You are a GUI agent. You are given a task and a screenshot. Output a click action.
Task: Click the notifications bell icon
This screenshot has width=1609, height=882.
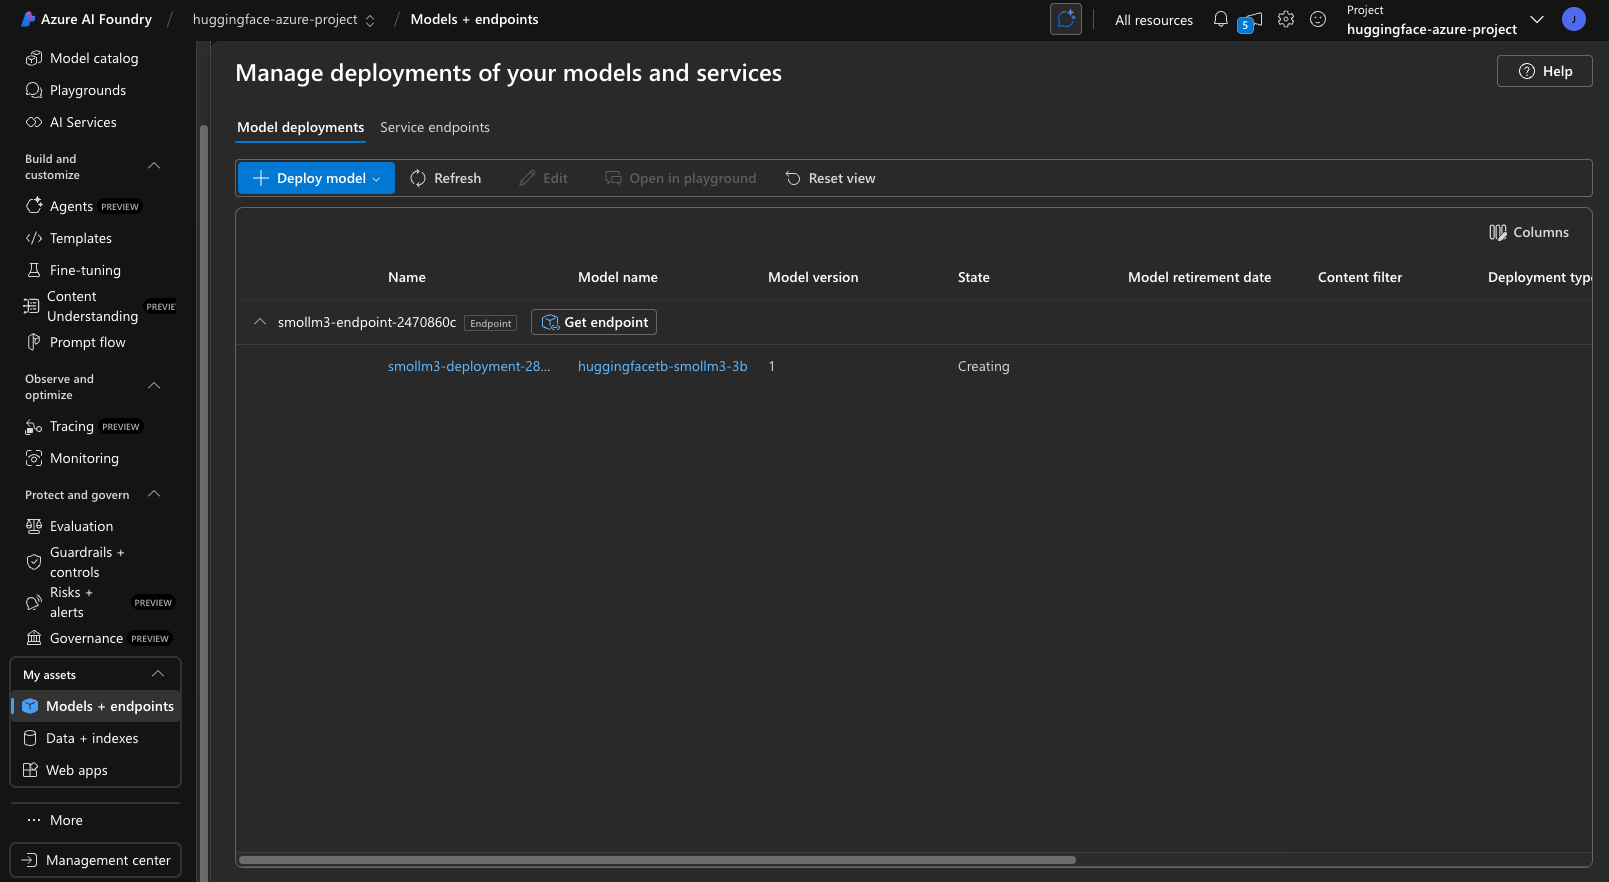(x=1220, y=19)
